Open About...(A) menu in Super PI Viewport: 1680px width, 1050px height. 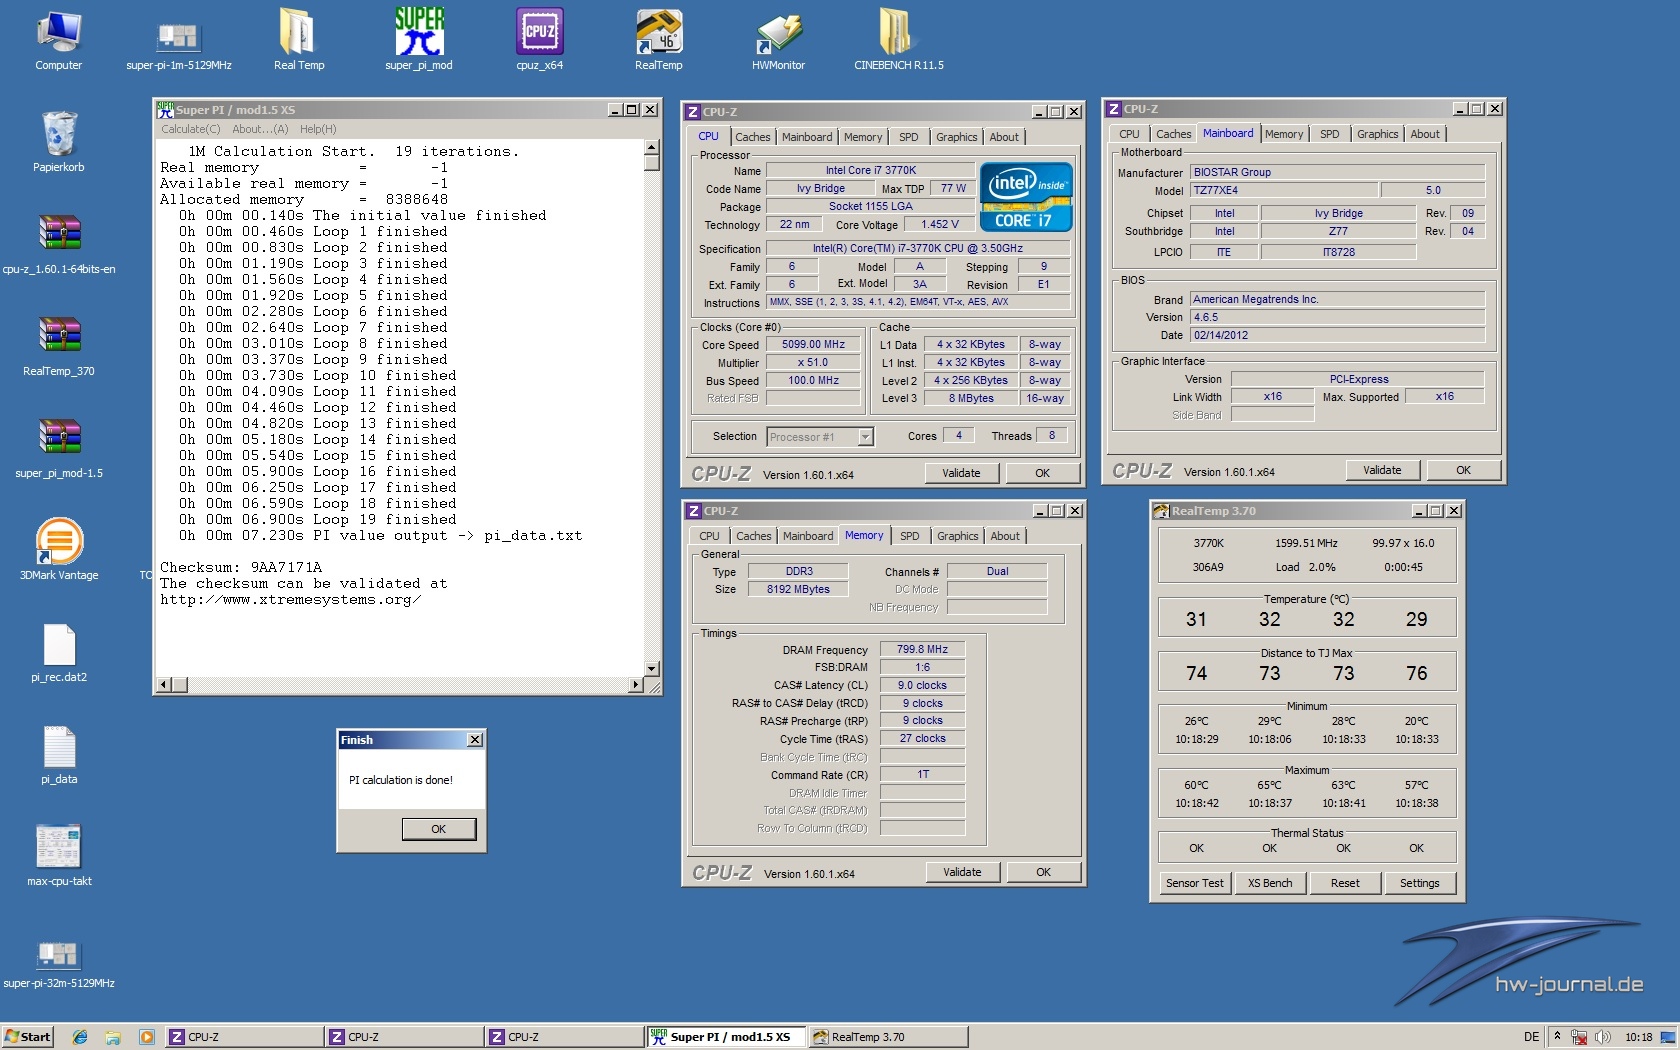coord(260,129)
